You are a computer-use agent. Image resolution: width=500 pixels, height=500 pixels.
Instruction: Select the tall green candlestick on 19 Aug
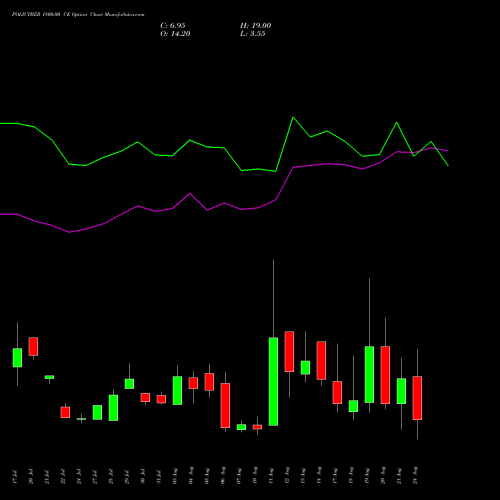point(369,374)
